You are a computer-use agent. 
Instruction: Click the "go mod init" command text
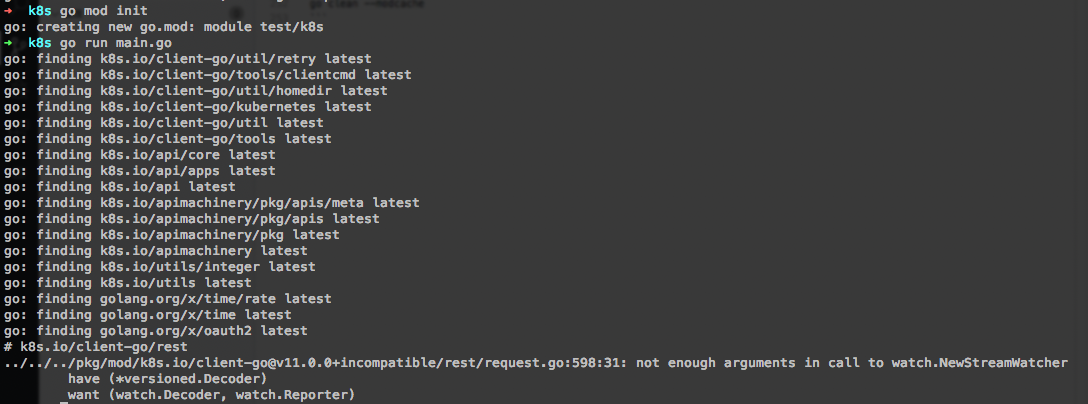106,11
